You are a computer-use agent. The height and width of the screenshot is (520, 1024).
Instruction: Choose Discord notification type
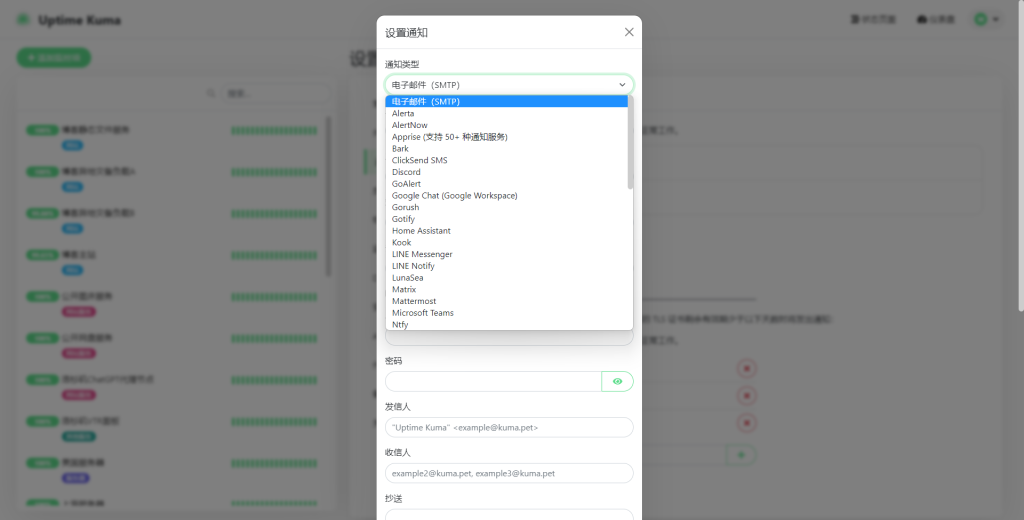(x=506, y=172)
